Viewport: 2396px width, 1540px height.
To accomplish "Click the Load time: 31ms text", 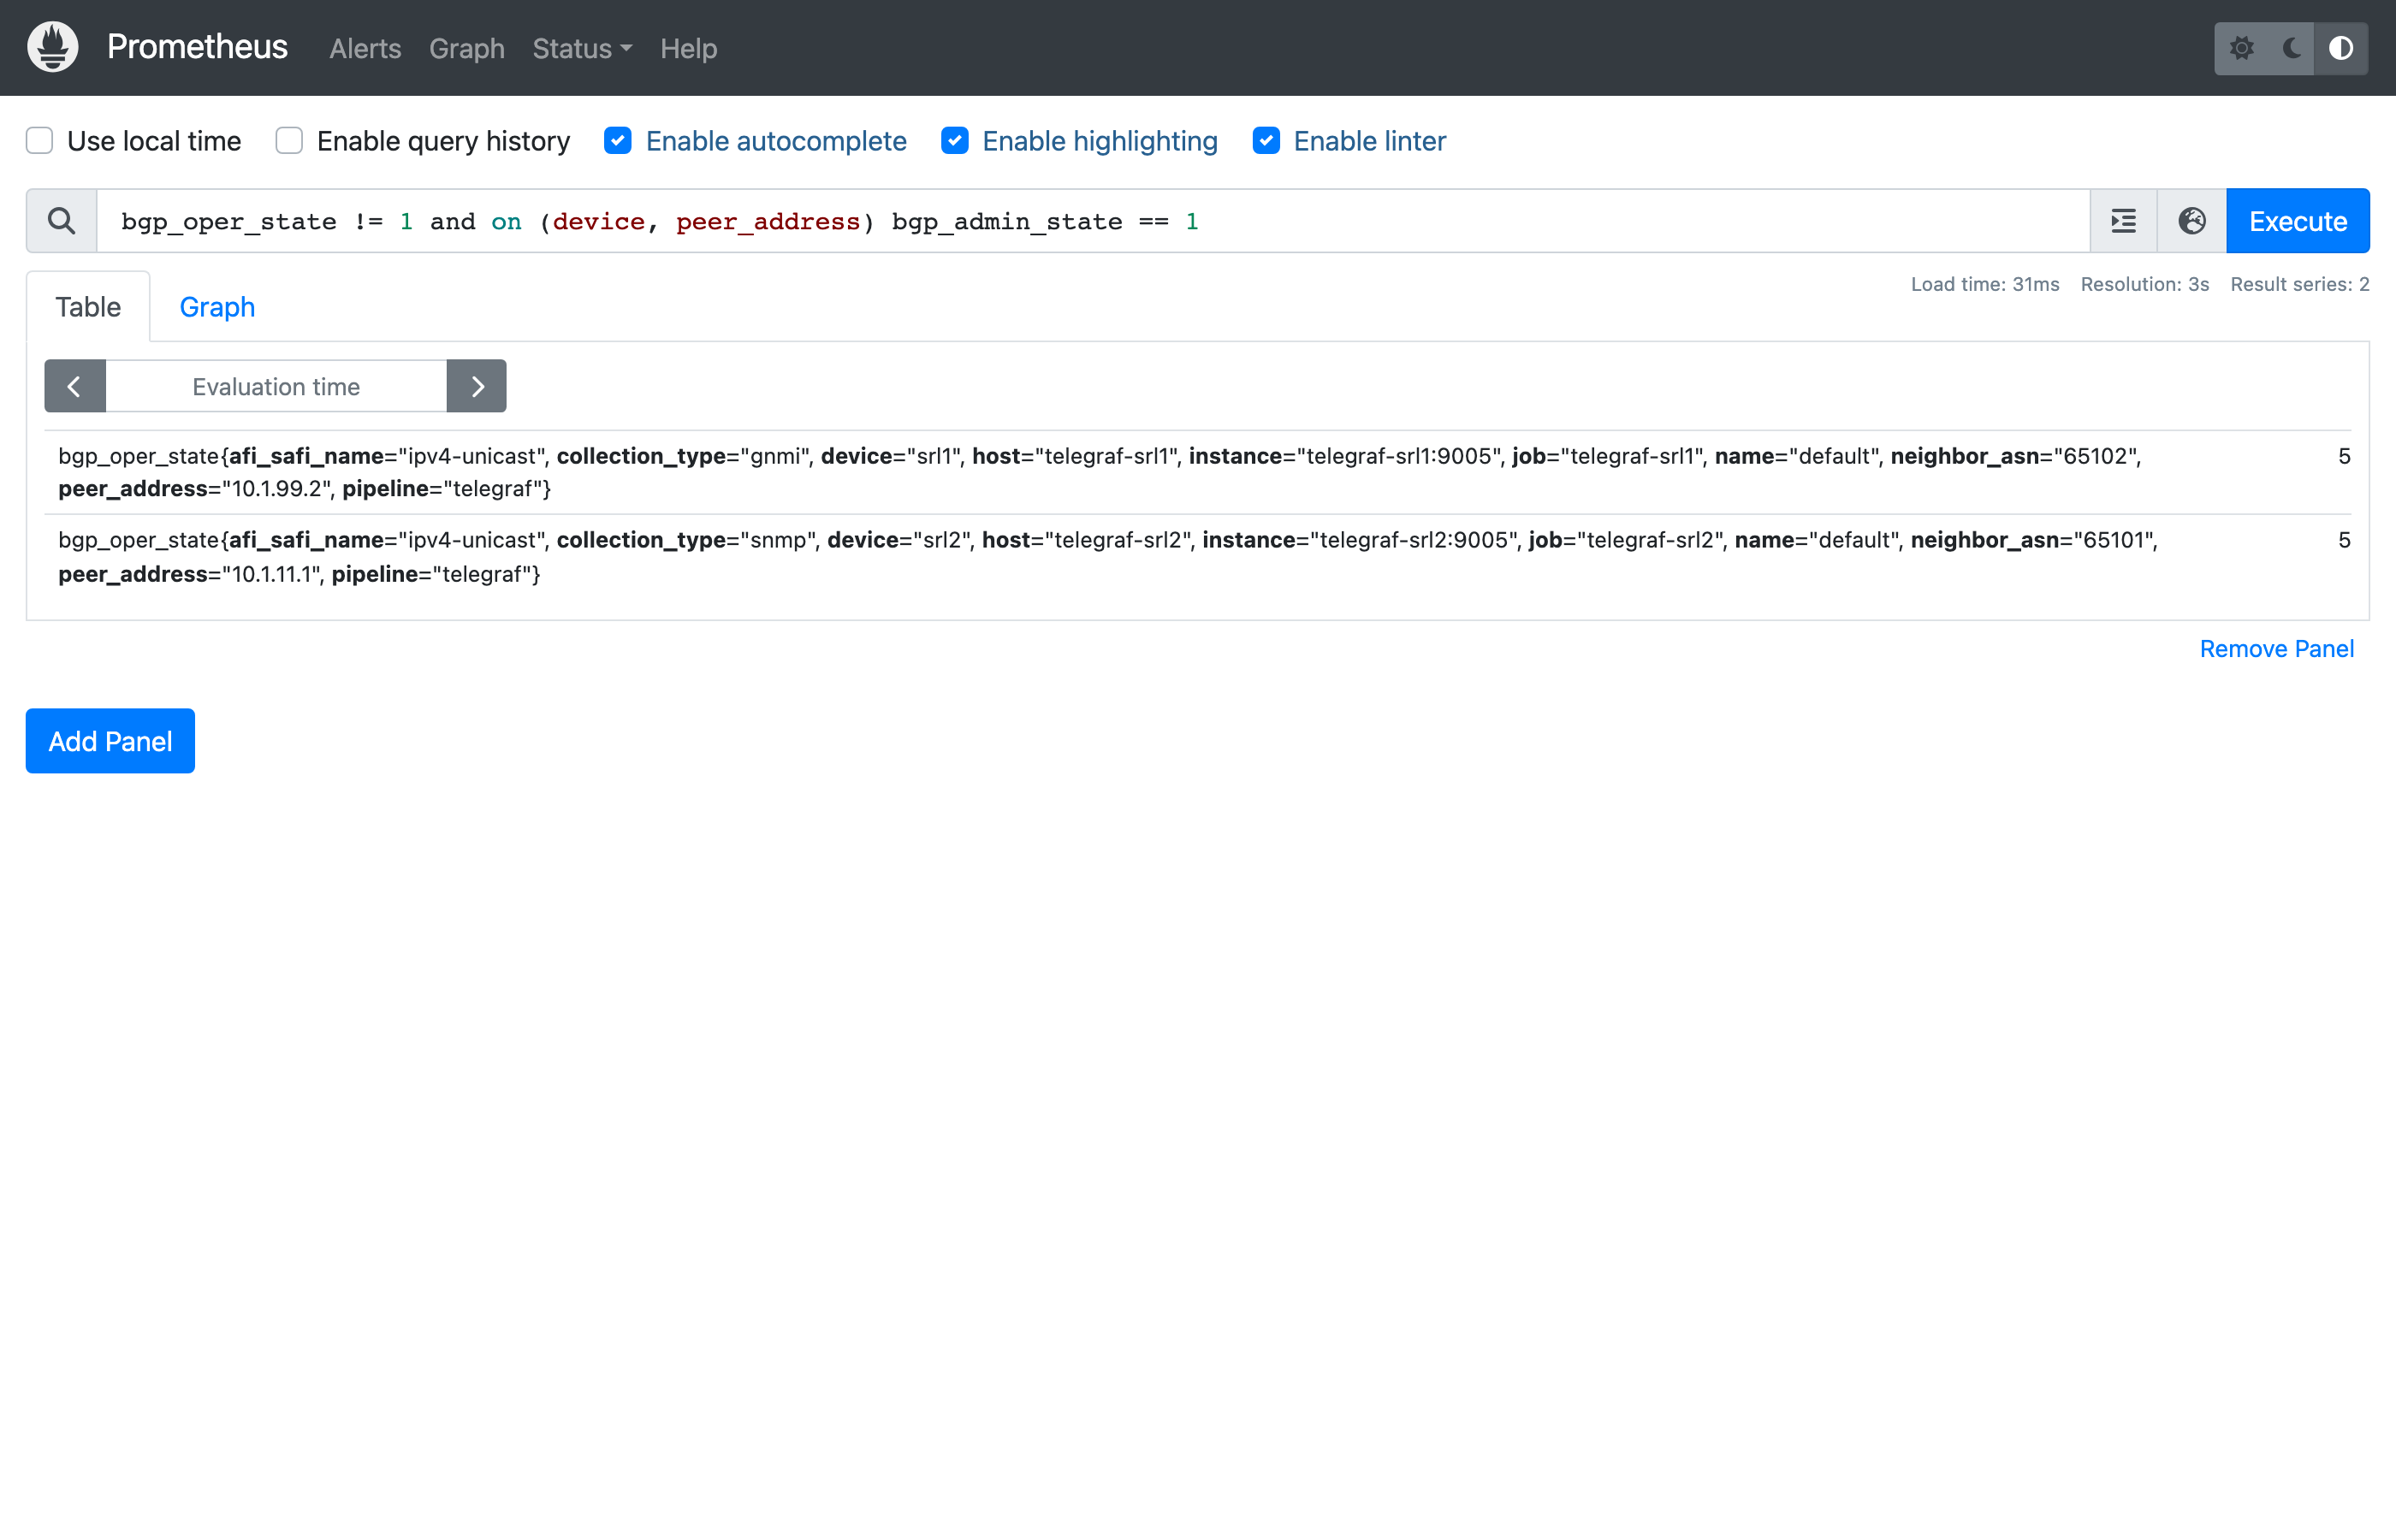I will (1985, 284).
